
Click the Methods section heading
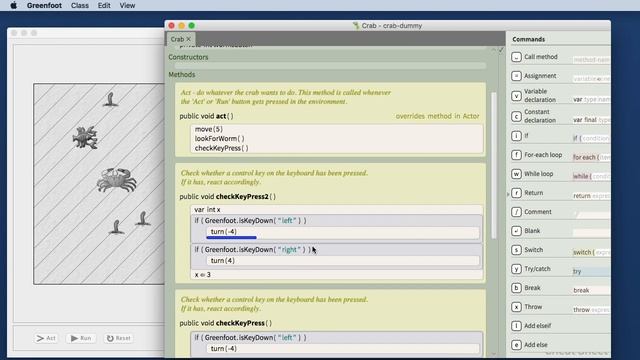[182, 75]
